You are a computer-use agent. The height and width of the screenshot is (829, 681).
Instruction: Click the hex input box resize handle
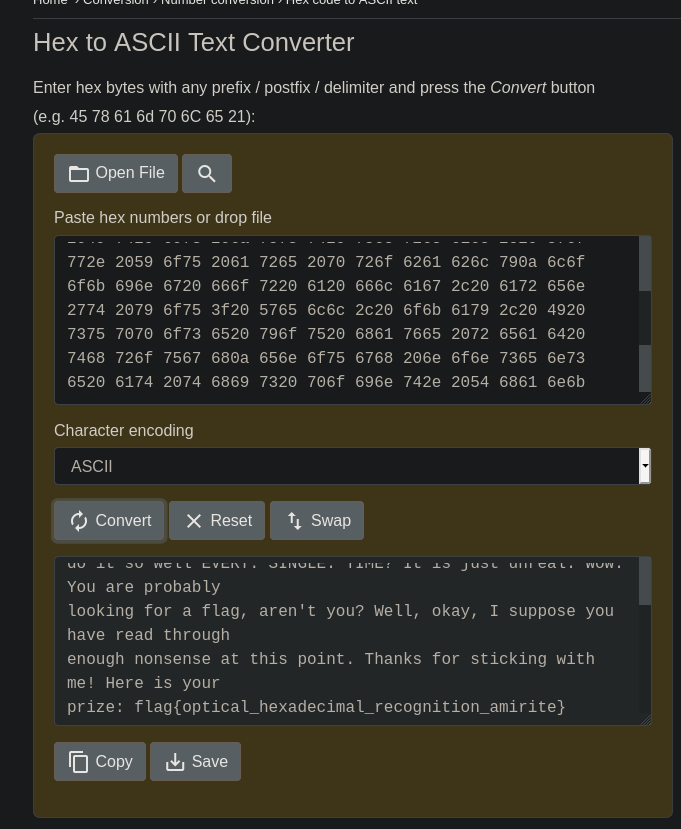(646, 399)
